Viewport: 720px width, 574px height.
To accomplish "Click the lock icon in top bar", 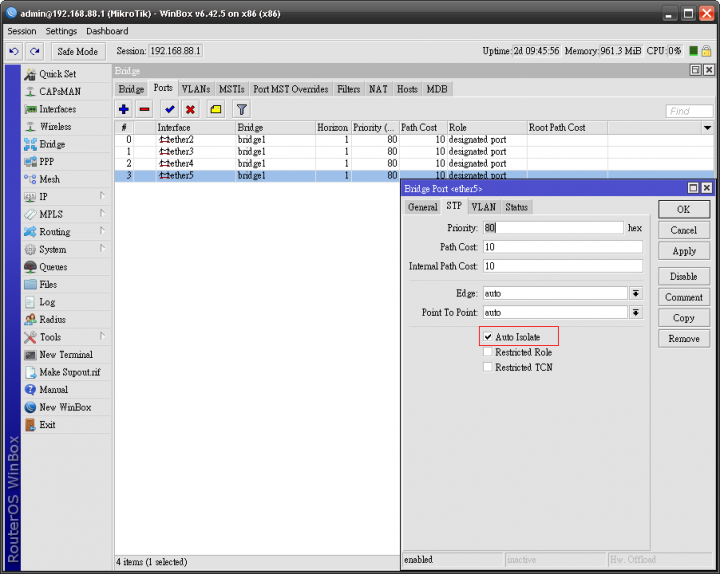I will pyautogui.click(x=706, y=51).
